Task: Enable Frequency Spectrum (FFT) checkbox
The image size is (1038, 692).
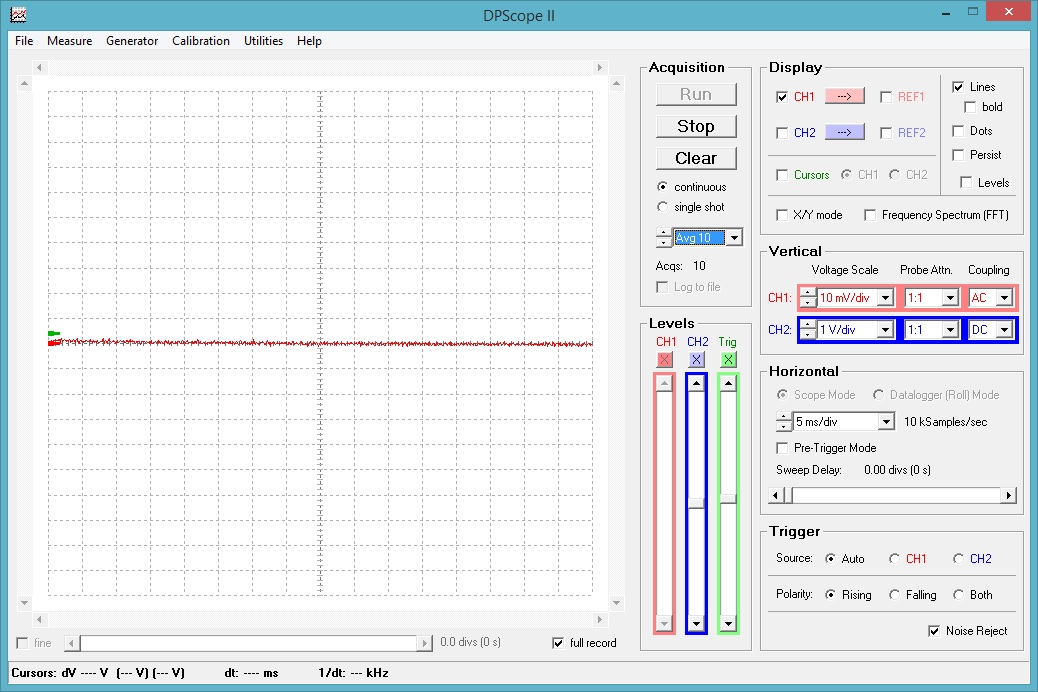Action: [x=870, y=215]
